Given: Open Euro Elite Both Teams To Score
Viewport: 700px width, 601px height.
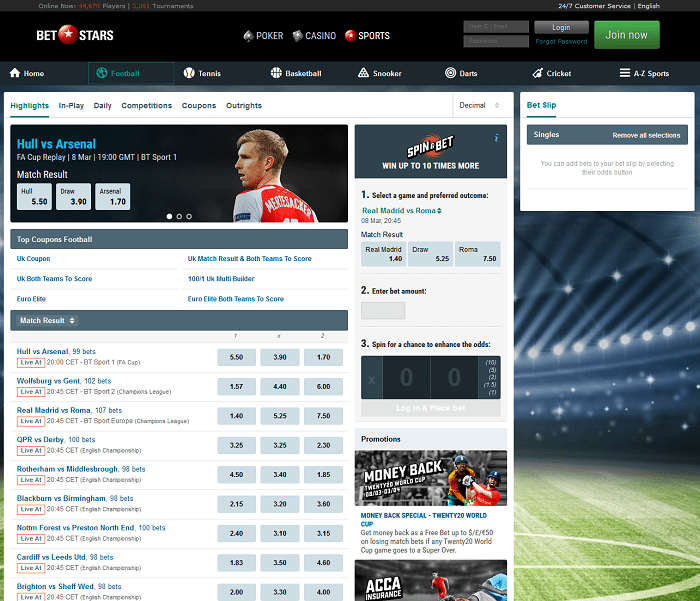Looking at the screenshot, I should tap(236, 299).
